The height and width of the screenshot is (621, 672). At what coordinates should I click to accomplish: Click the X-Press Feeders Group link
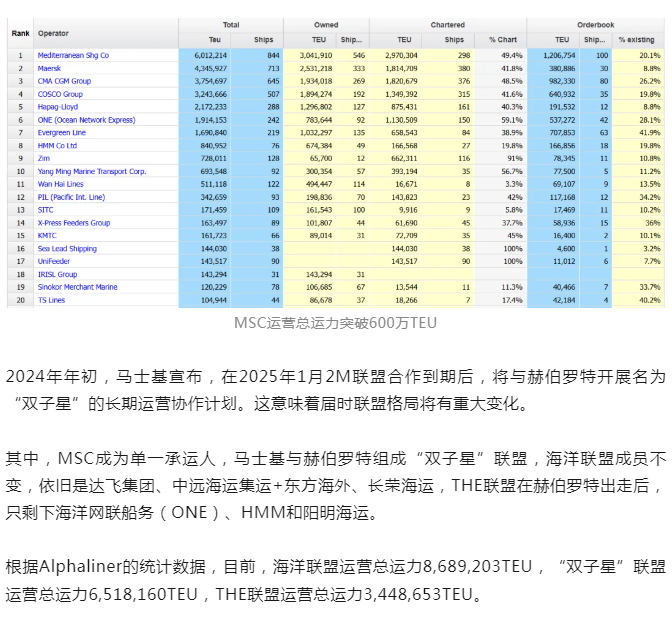(74, 223)
